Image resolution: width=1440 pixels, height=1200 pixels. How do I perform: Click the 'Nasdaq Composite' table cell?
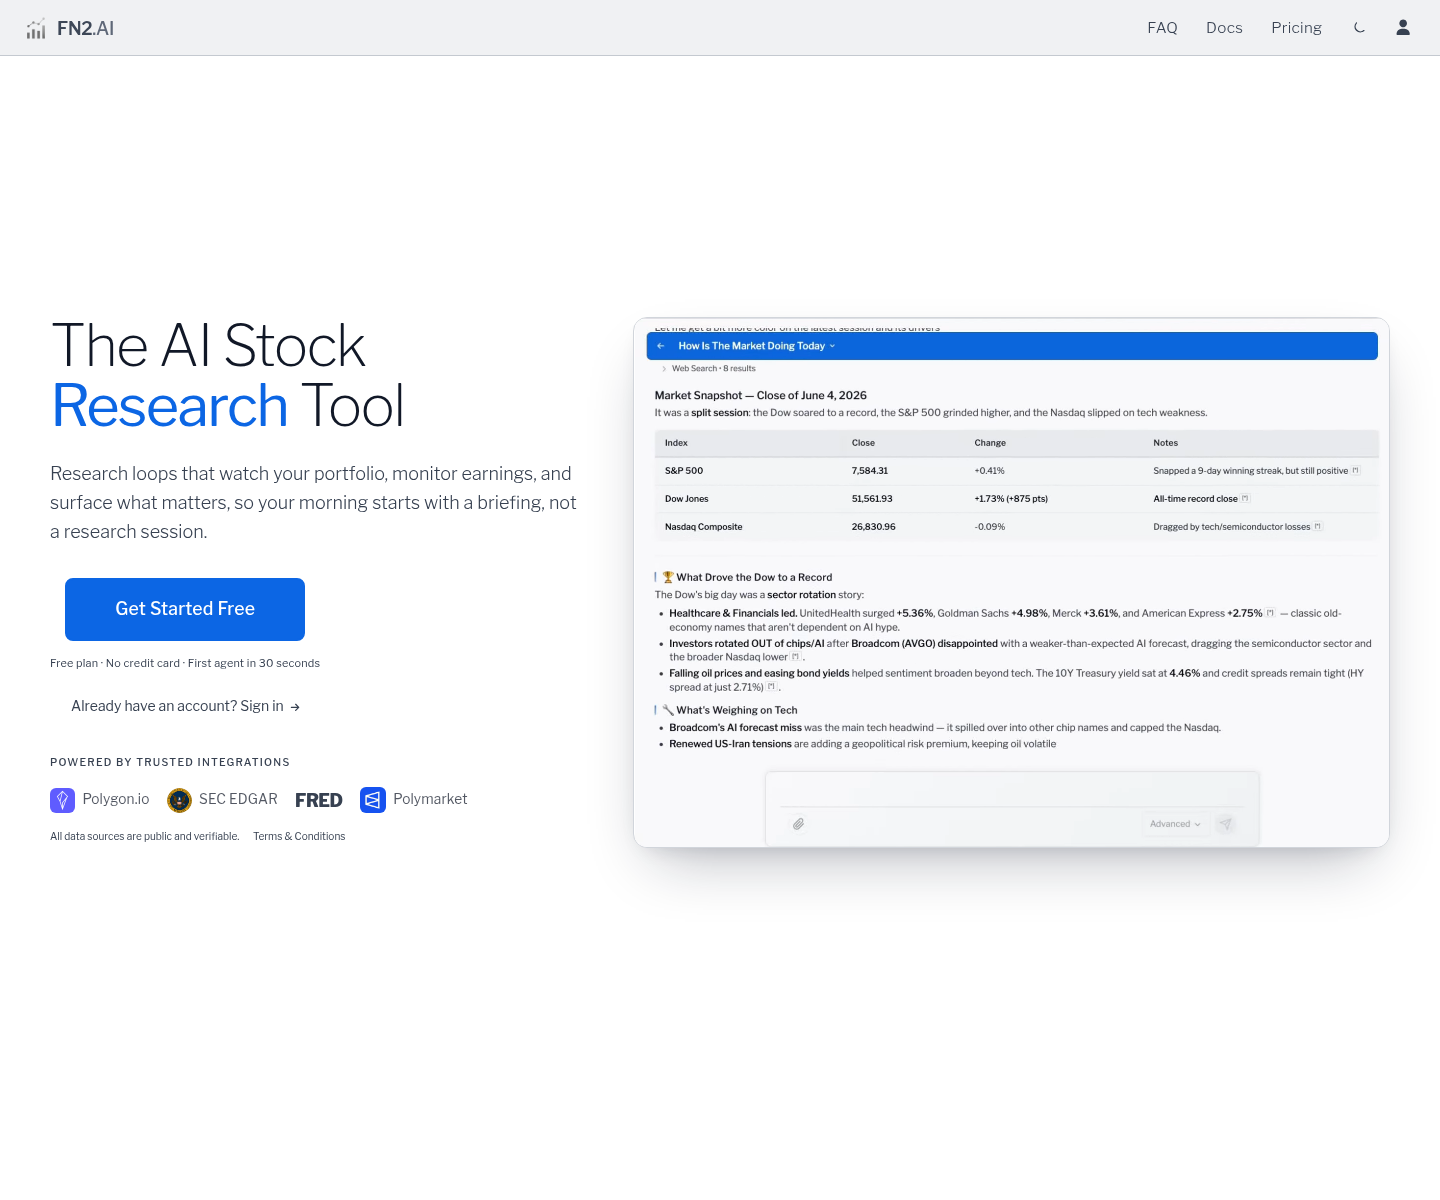coord(703,526)
